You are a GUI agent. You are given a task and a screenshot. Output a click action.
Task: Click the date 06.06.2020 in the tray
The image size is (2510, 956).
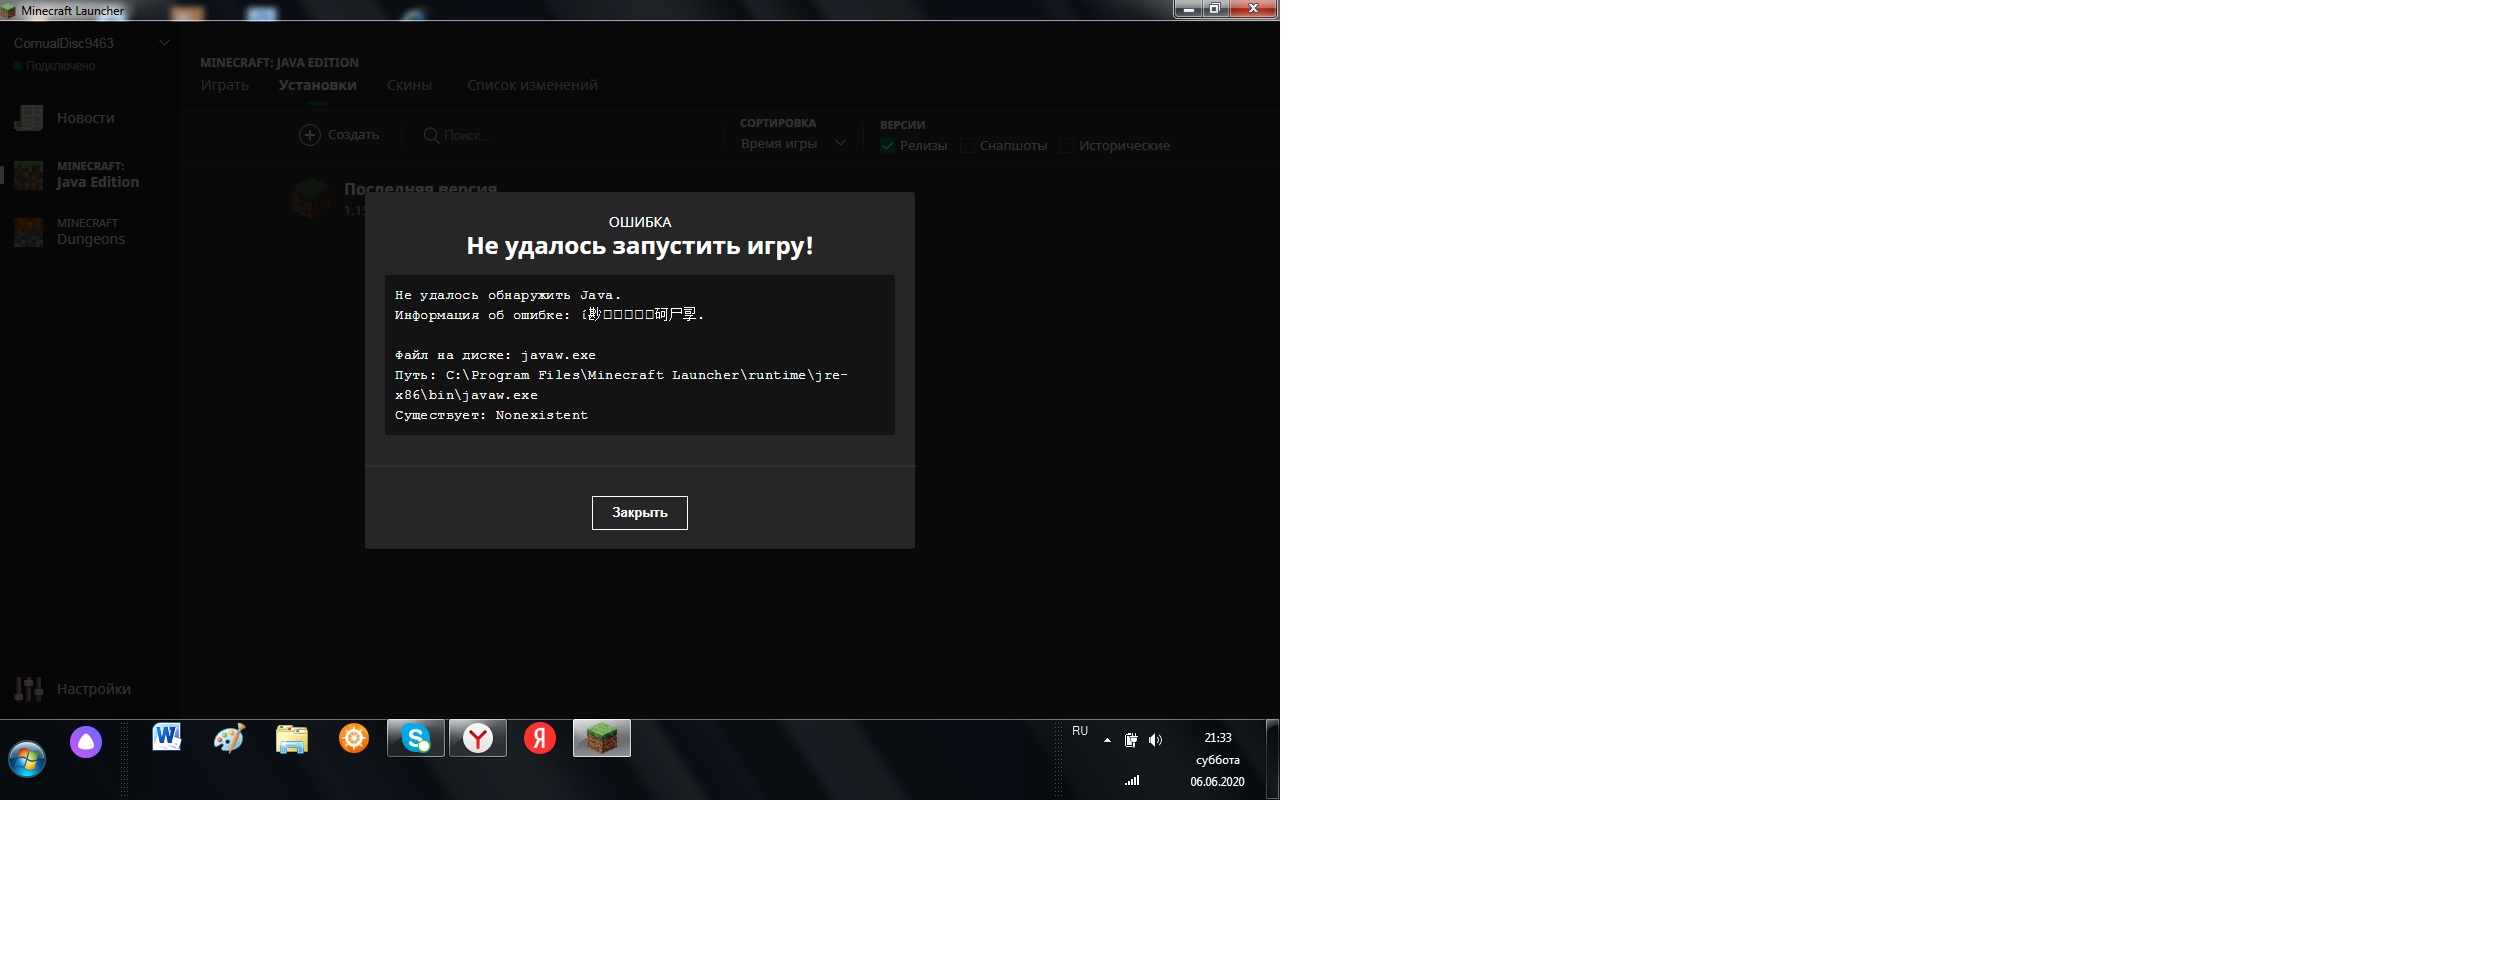point(1217,782)
